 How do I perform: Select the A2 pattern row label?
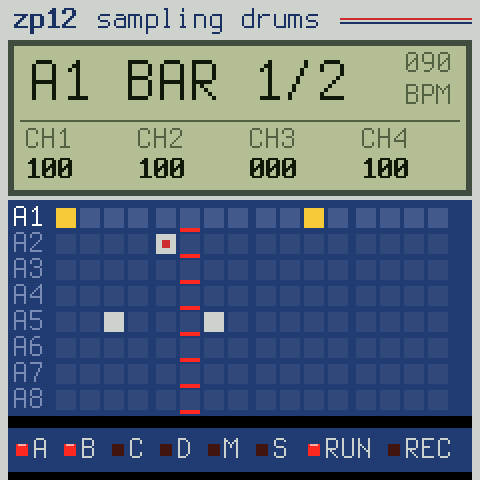click(28, 243)
